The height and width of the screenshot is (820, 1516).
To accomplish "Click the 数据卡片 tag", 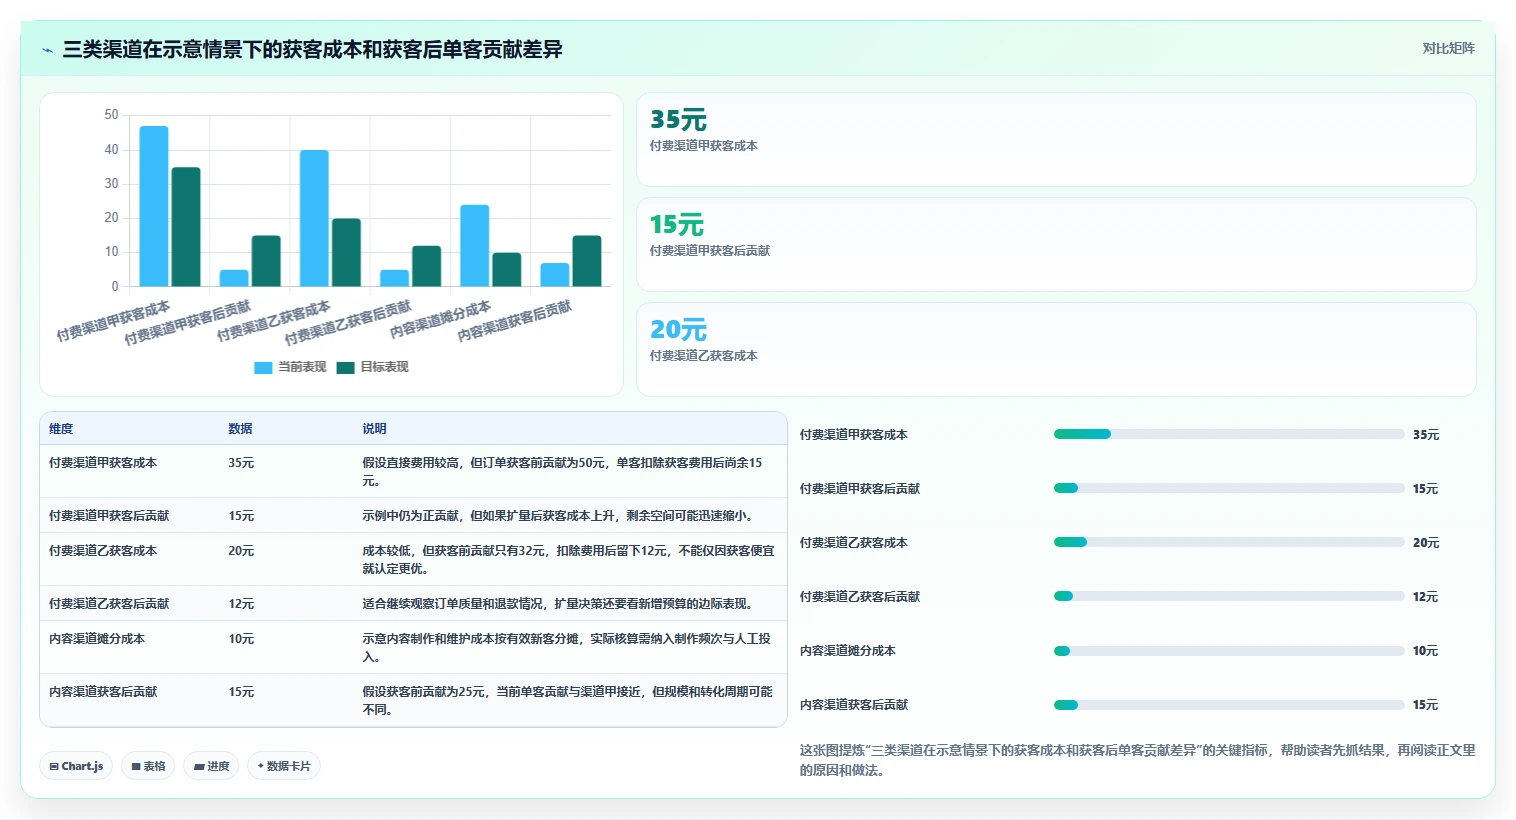I will (x=284, y=766).
